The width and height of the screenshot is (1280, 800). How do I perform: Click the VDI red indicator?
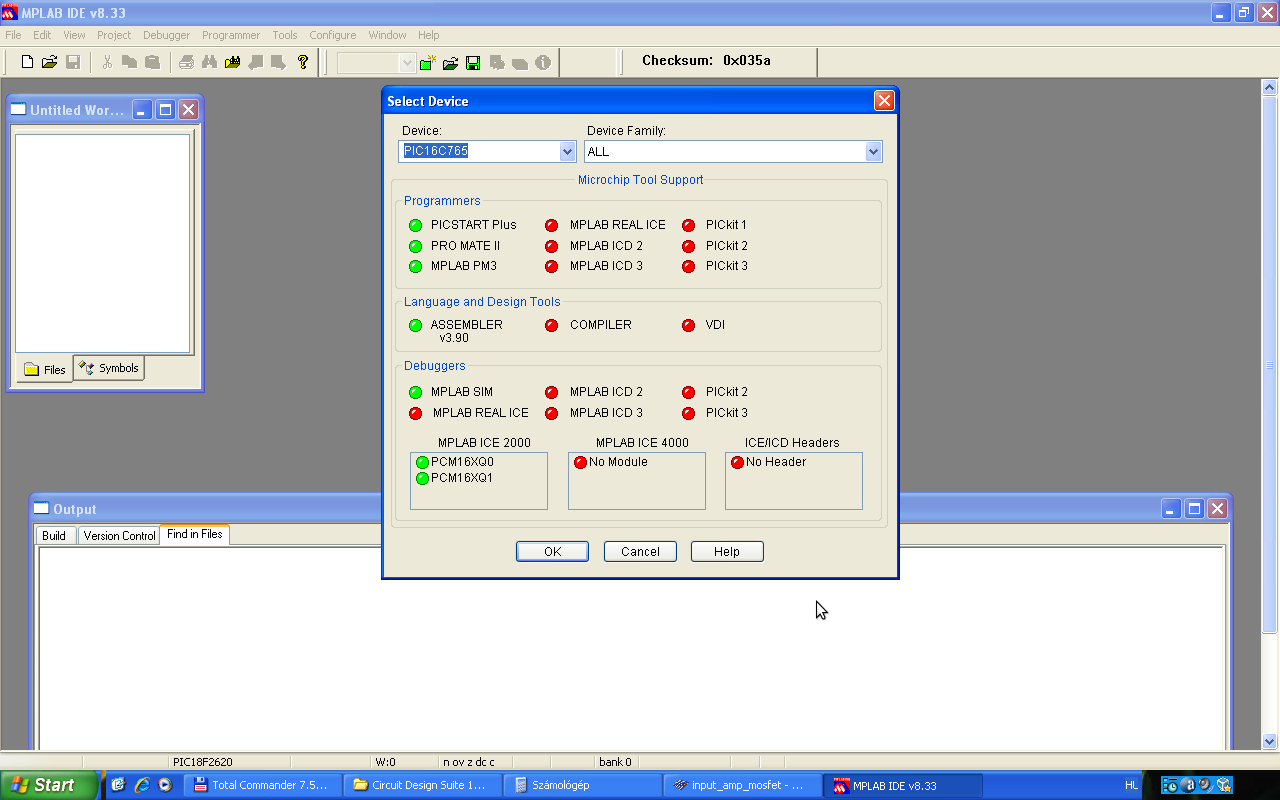688,325
